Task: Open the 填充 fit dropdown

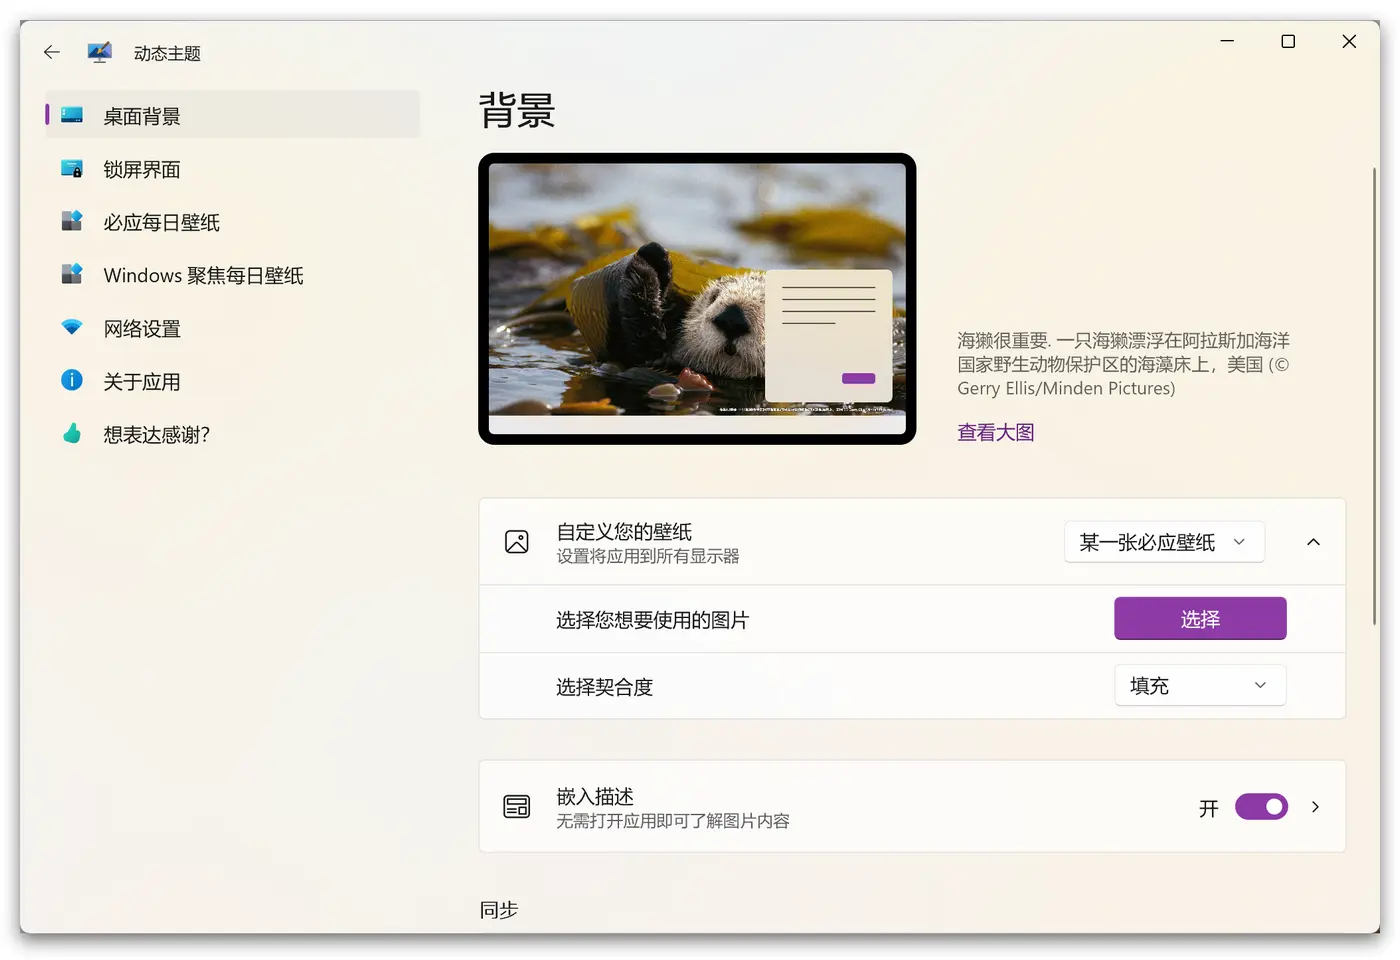Action: [x=1200, y=686]
